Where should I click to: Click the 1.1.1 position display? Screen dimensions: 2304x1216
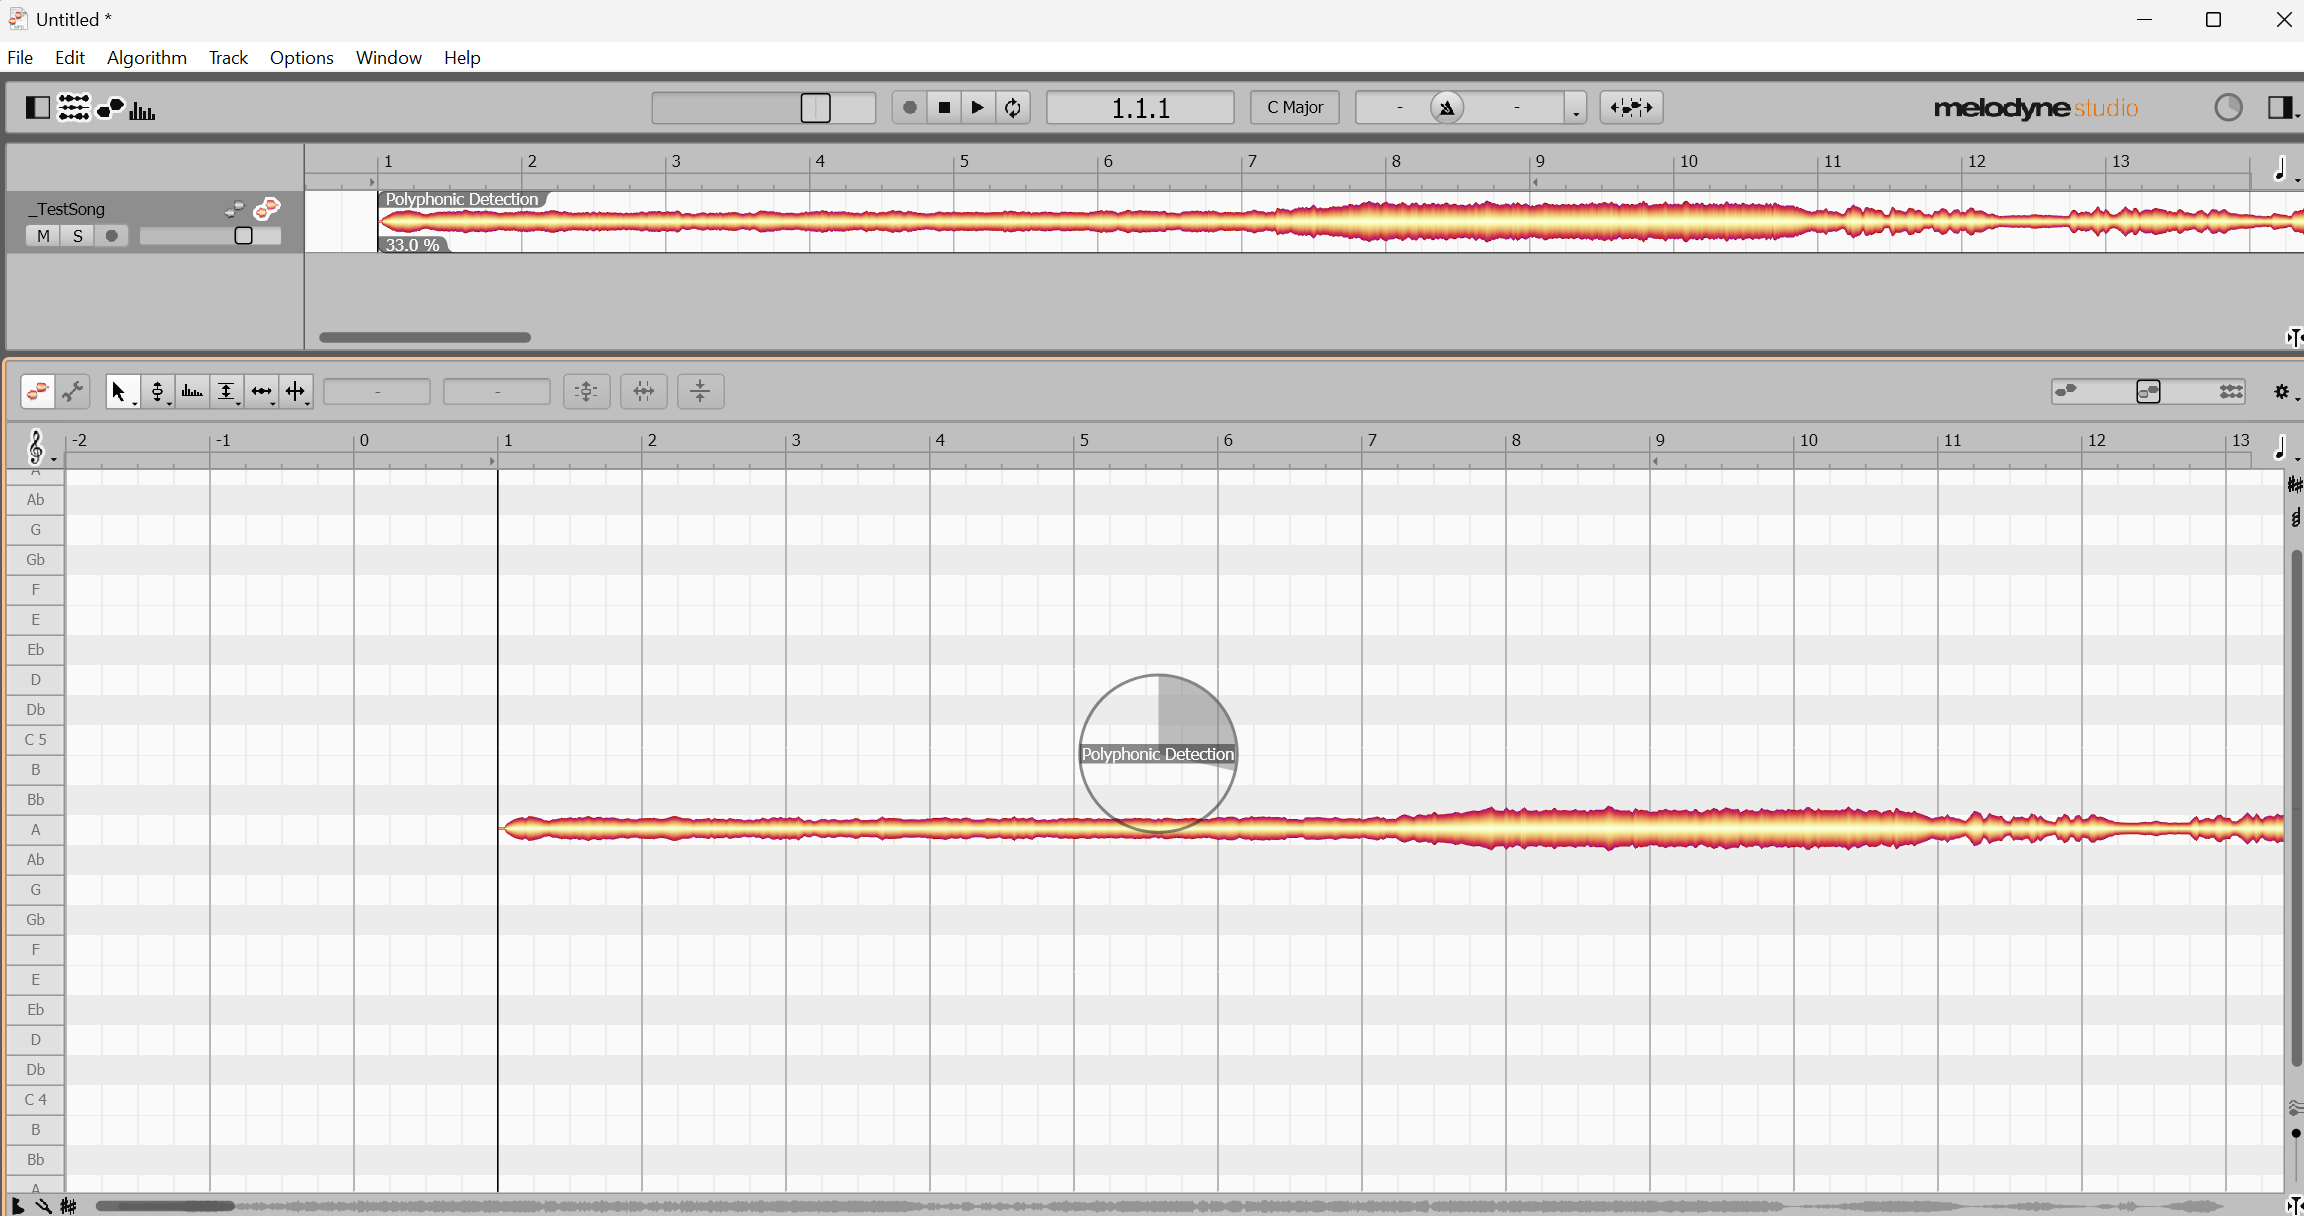pyautogui.click(x=1140, y=107)
